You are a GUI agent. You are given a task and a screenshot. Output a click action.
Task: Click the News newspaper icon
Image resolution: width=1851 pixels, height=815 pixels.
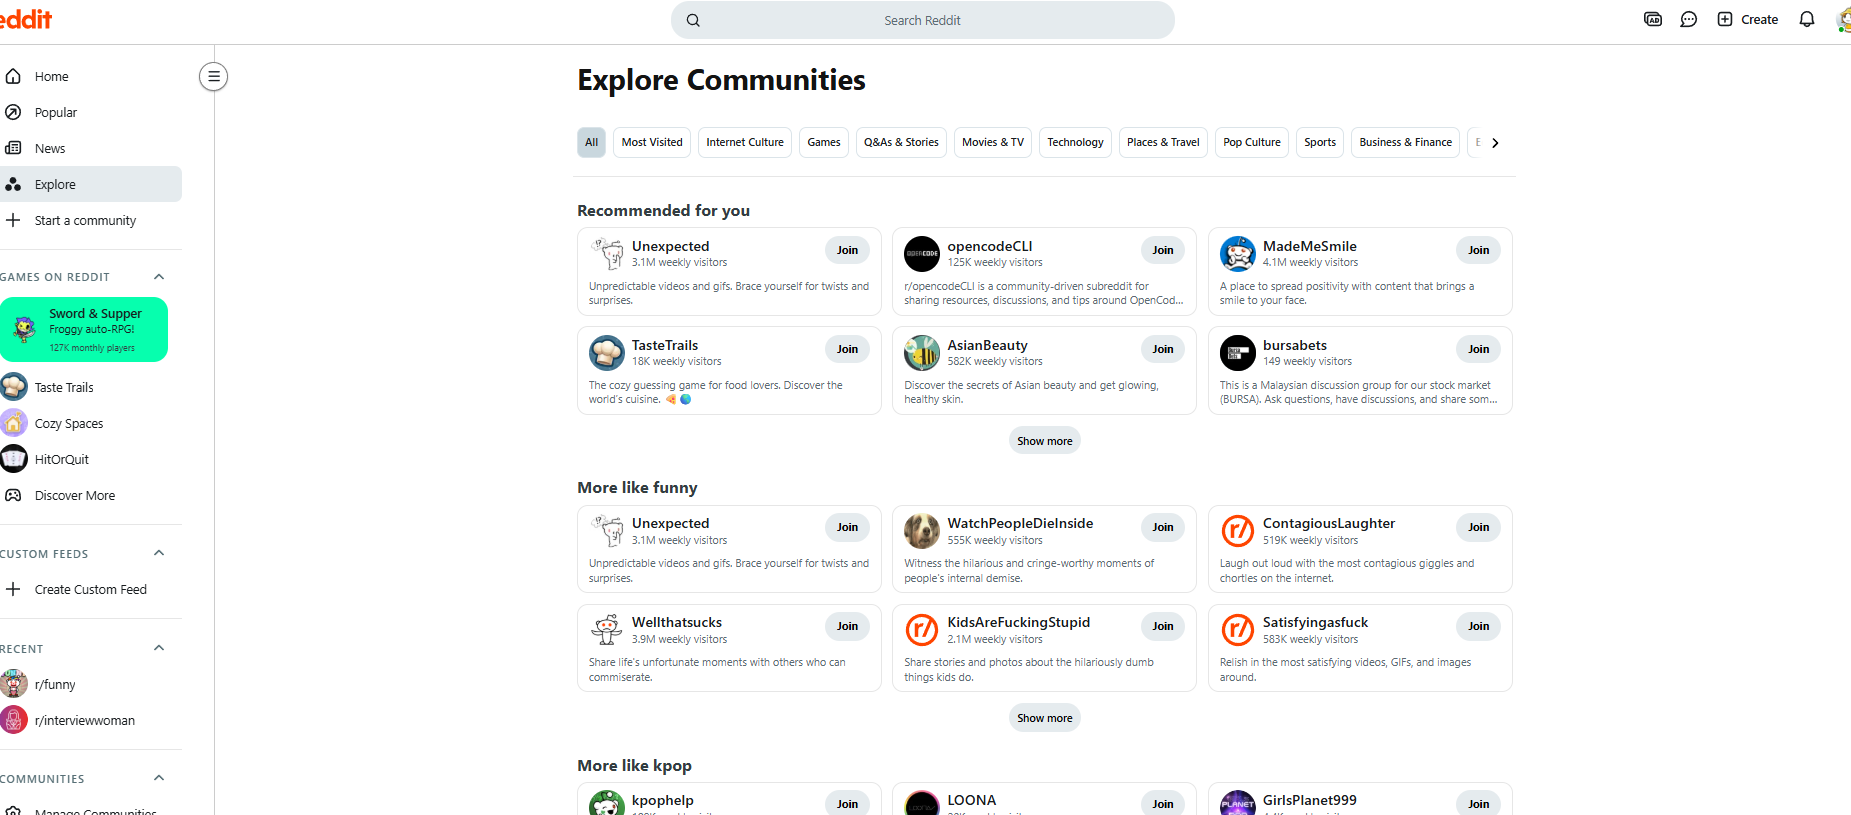(13, 148)
